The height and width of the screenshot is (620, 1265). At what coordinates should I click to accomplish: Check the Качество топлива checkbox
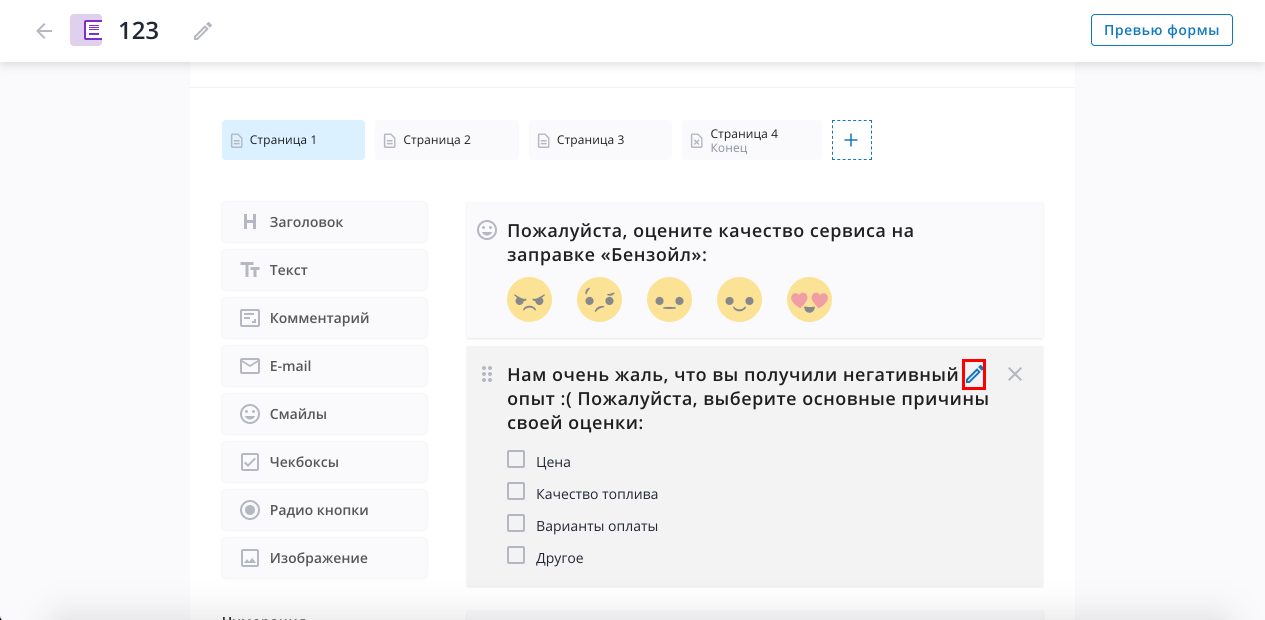[x=516, y=491]
